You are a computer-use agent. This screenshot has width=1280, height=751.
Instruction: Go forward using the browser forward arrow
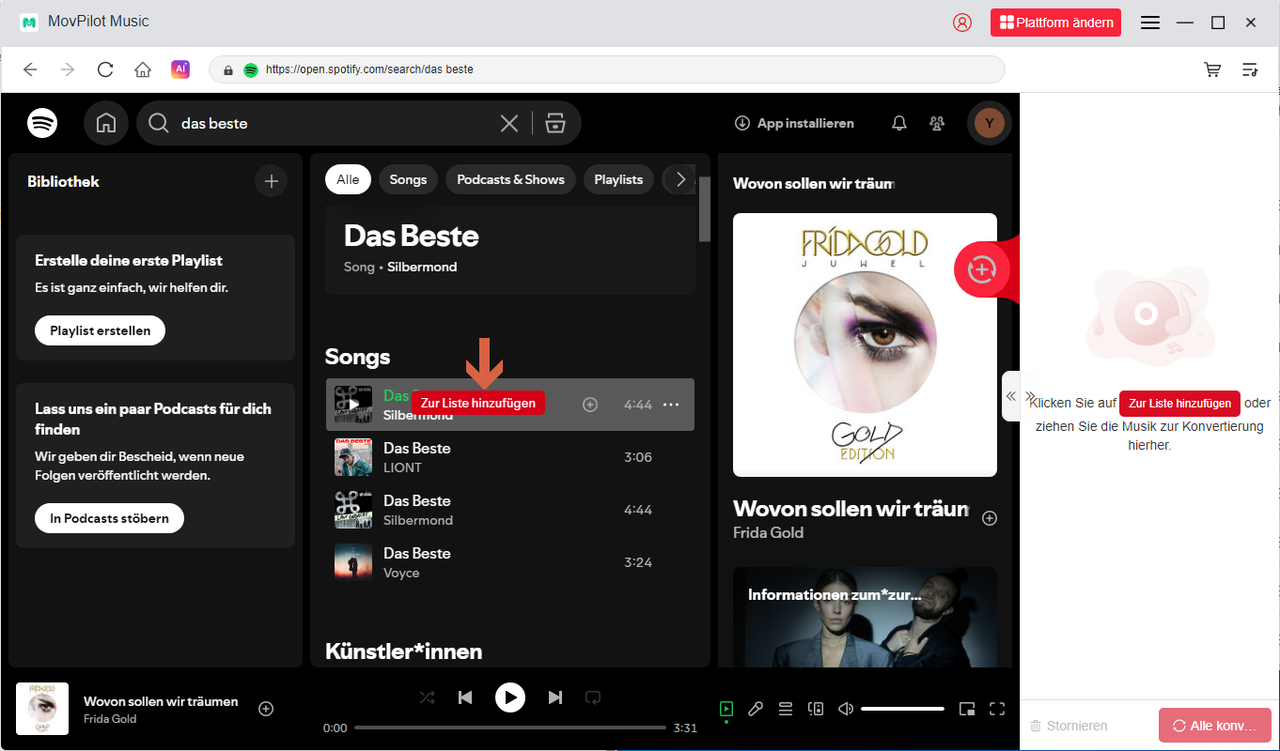click(x=67, y=69)
